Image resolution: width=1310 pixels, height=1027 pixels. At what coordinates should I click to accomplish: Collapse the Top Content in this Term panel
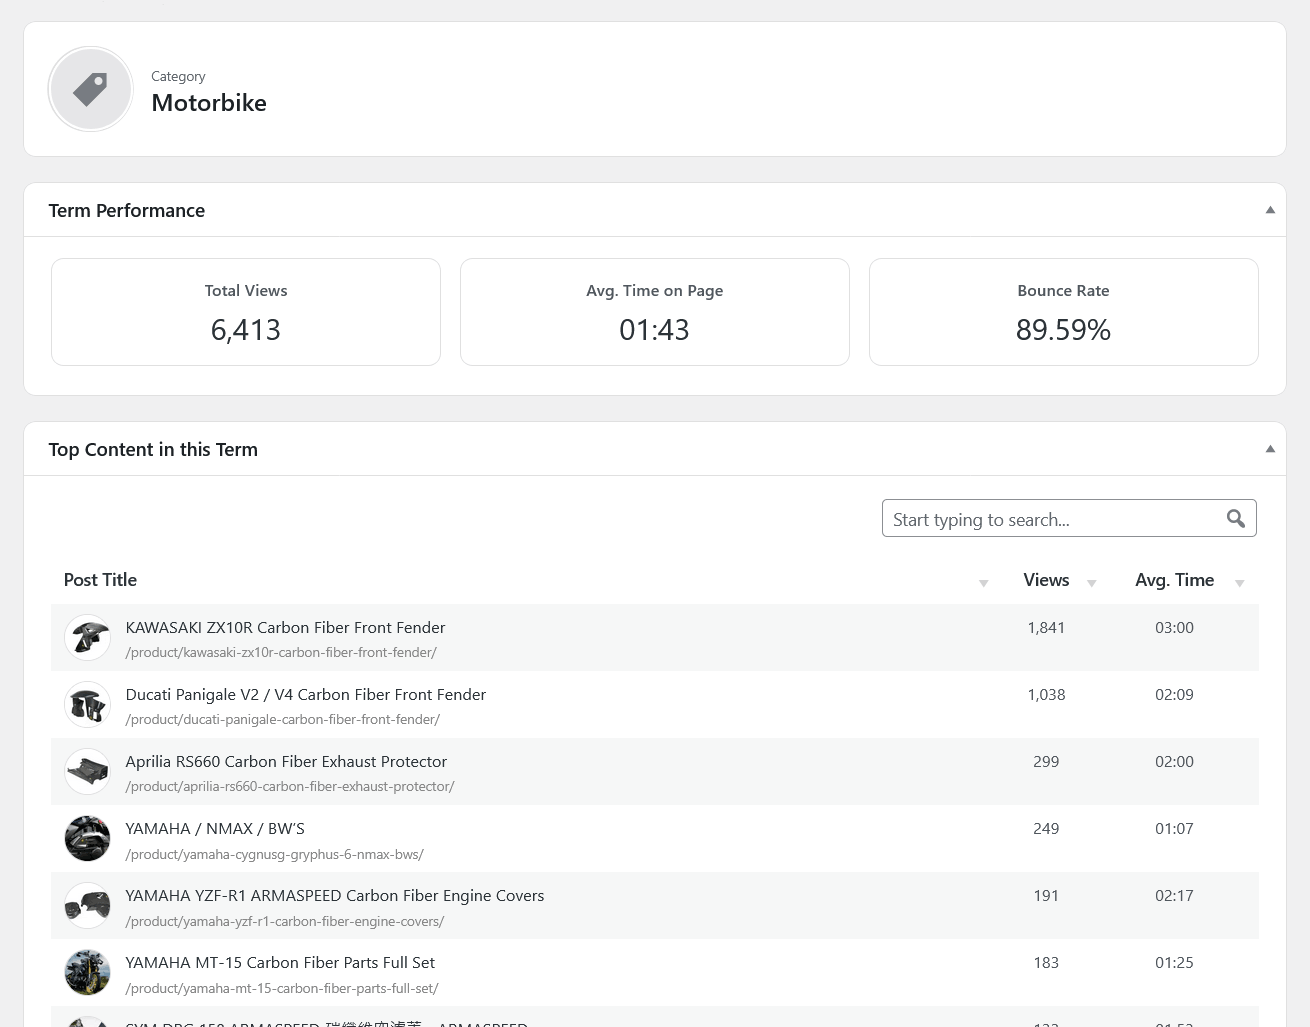click(1270, 449)
